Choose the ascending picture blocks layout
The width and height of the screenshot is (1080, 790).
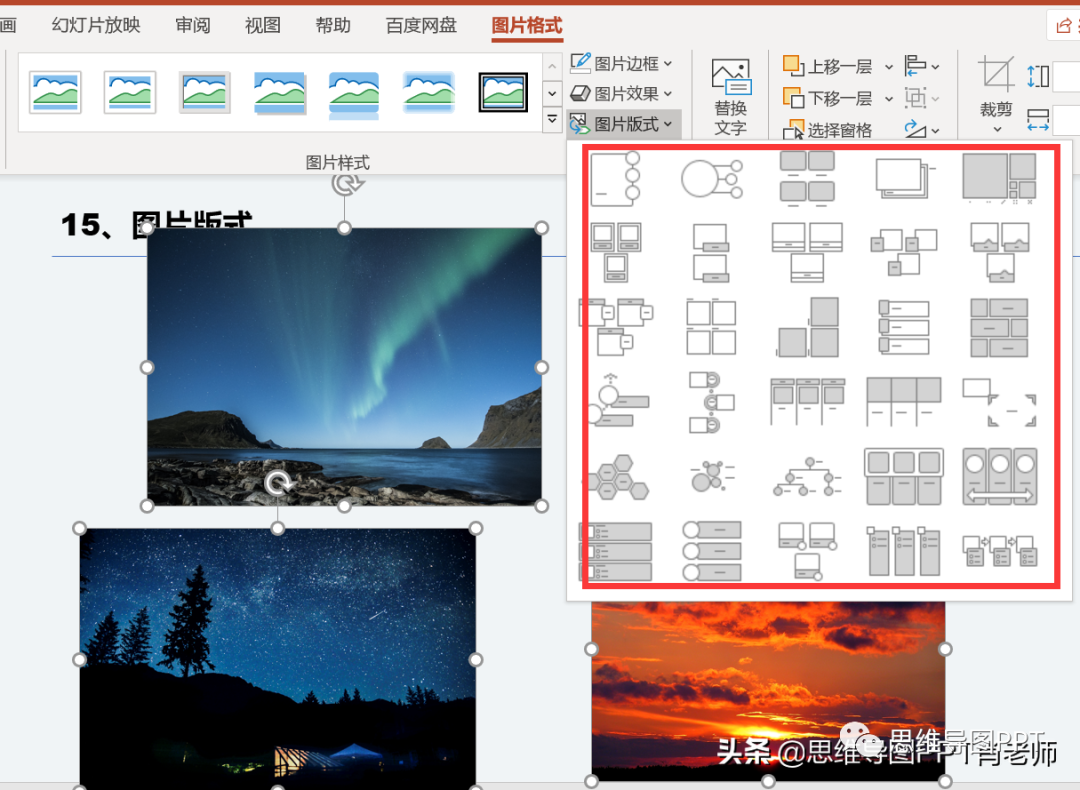point(808,327)
